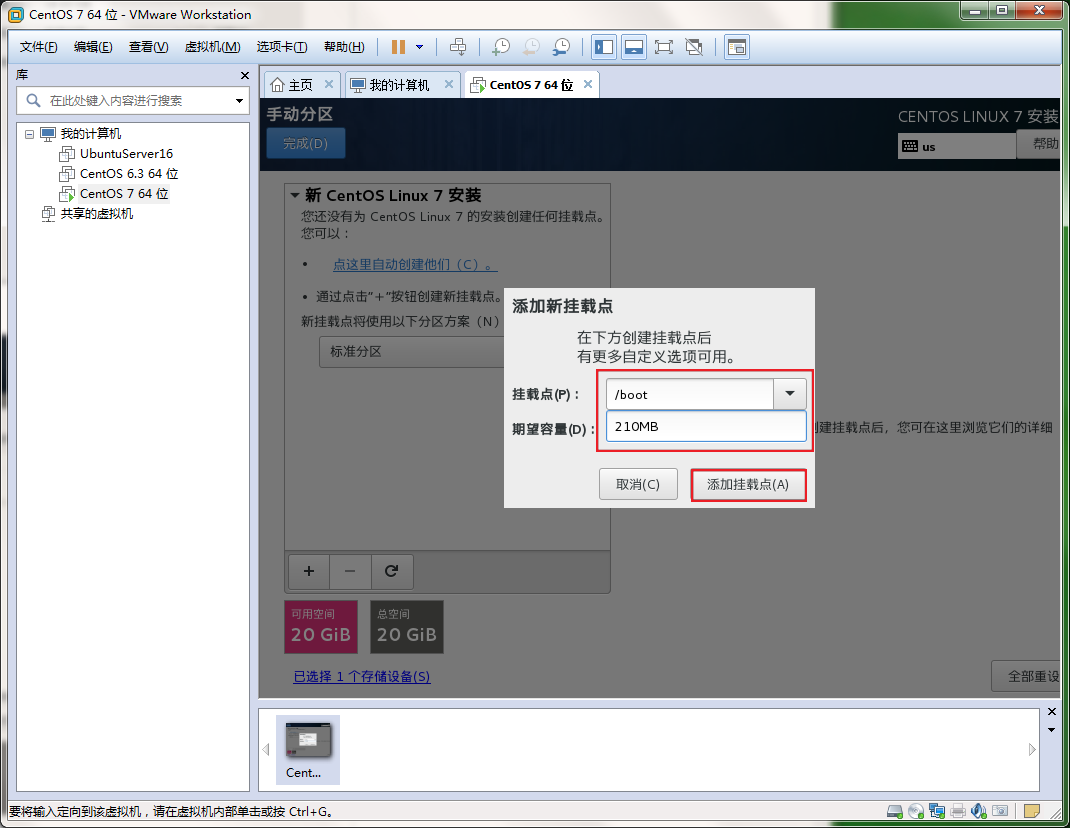Click the 添加挂载点(A) button
1070x828 pixels.
pos(748,485)
